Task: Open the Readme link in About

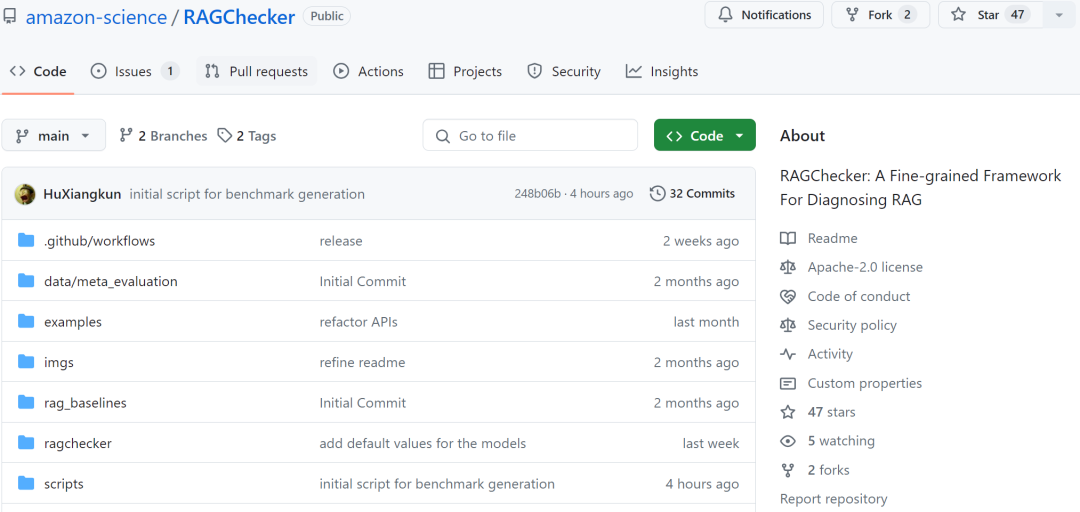Action: (832, 238)
